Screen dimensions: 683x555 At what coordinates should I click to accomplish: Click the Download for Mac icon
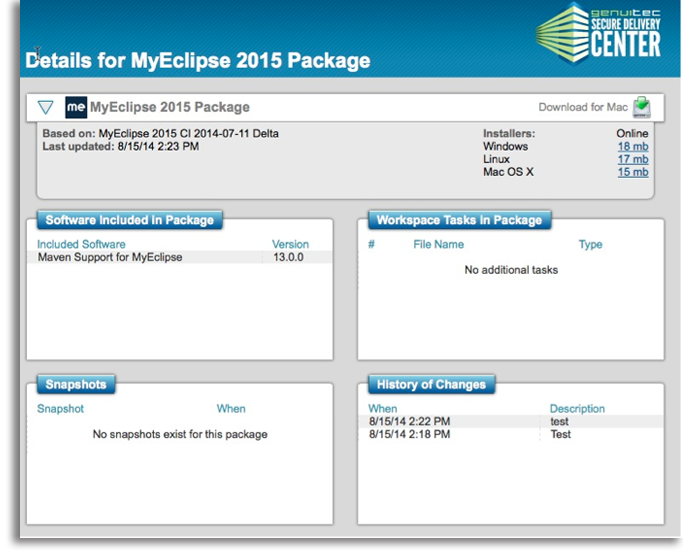[641, 107]
